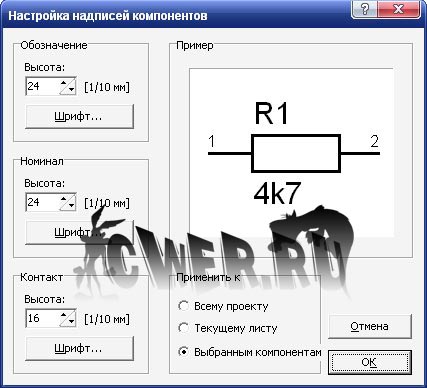The height and width of the screenshot is (388, 427).
Task: Focus the Номинал height field showing 24
Action: [x=42, y=202]
